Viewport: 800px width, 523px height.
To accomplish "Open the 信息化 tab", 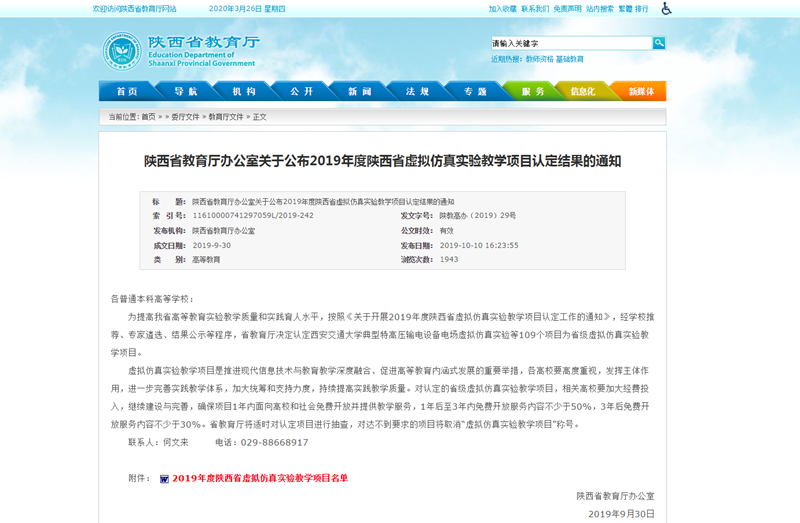I will pyautogui.click(x=582, y=92).
